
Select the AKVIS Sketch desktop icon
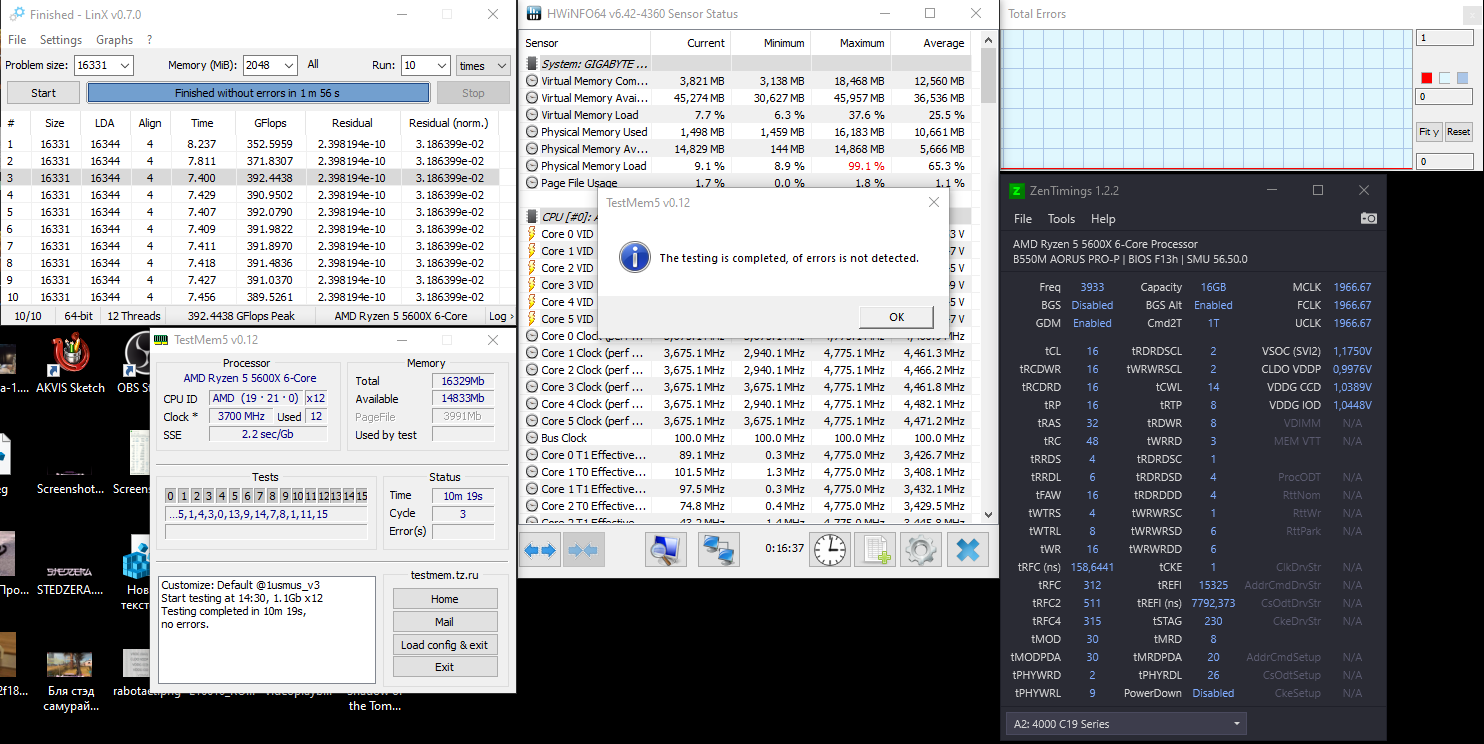click(70, 365)
